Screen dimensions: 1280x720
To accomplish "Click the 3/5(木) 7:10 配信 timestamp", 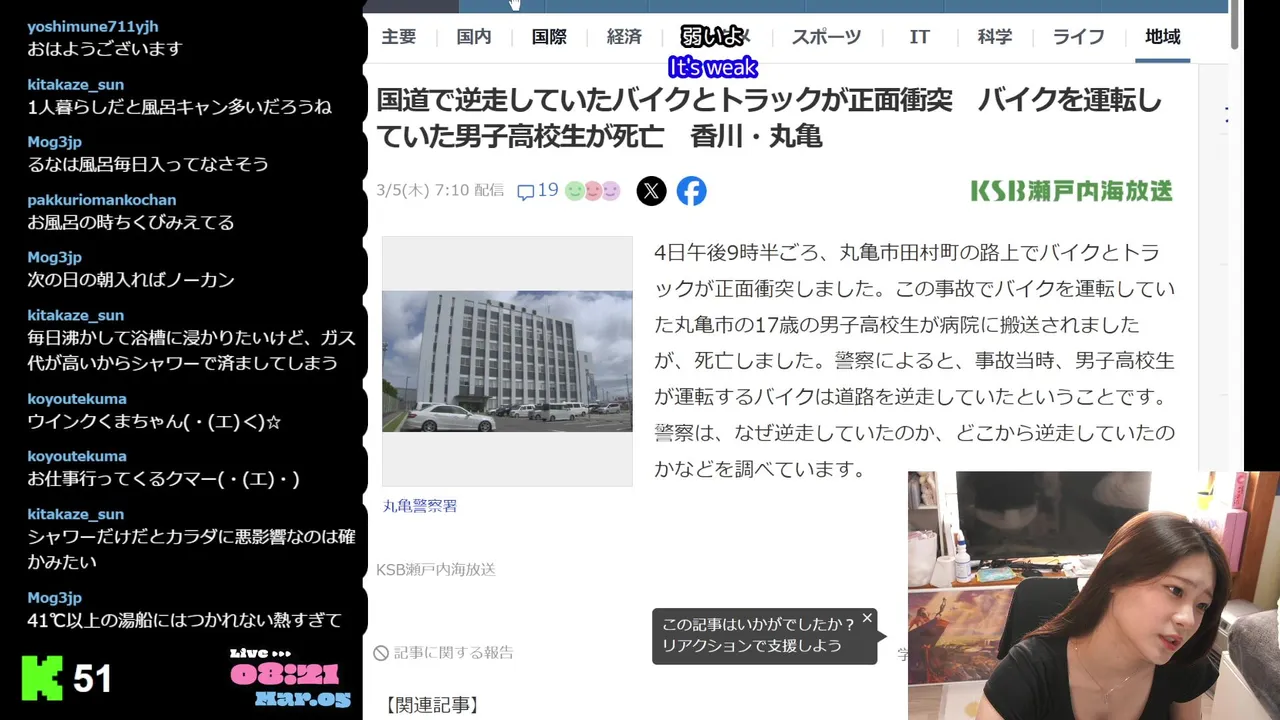I will 440,190.
